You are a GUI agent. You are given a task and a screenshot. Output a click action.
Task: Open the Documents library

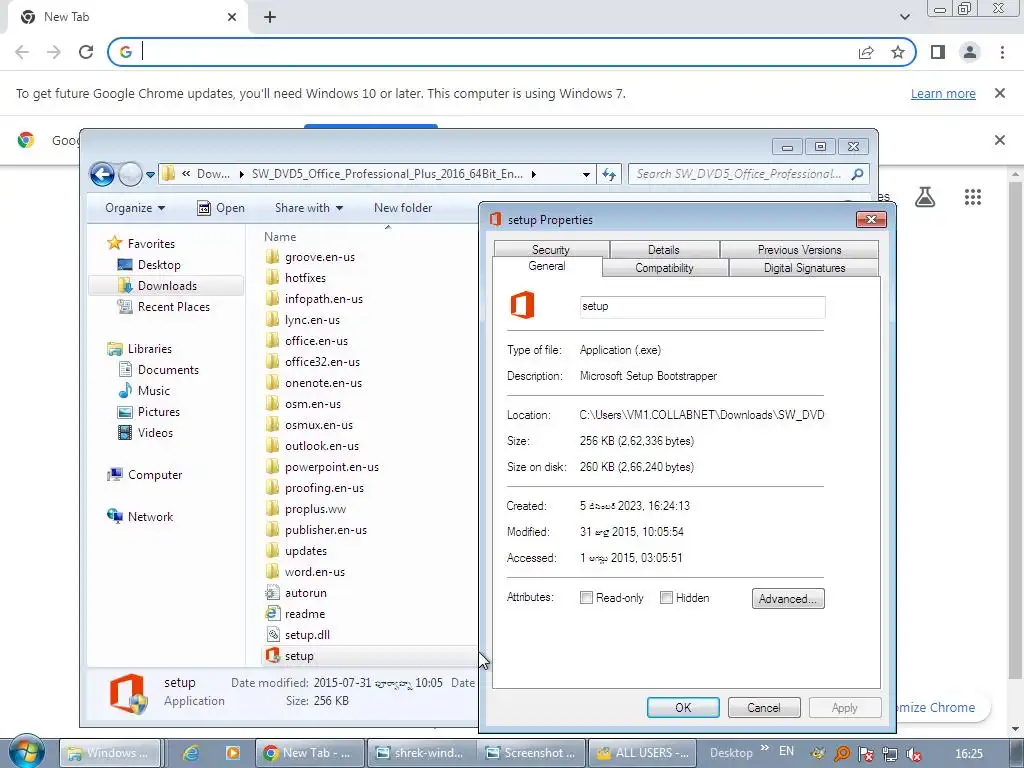(168, 370)
